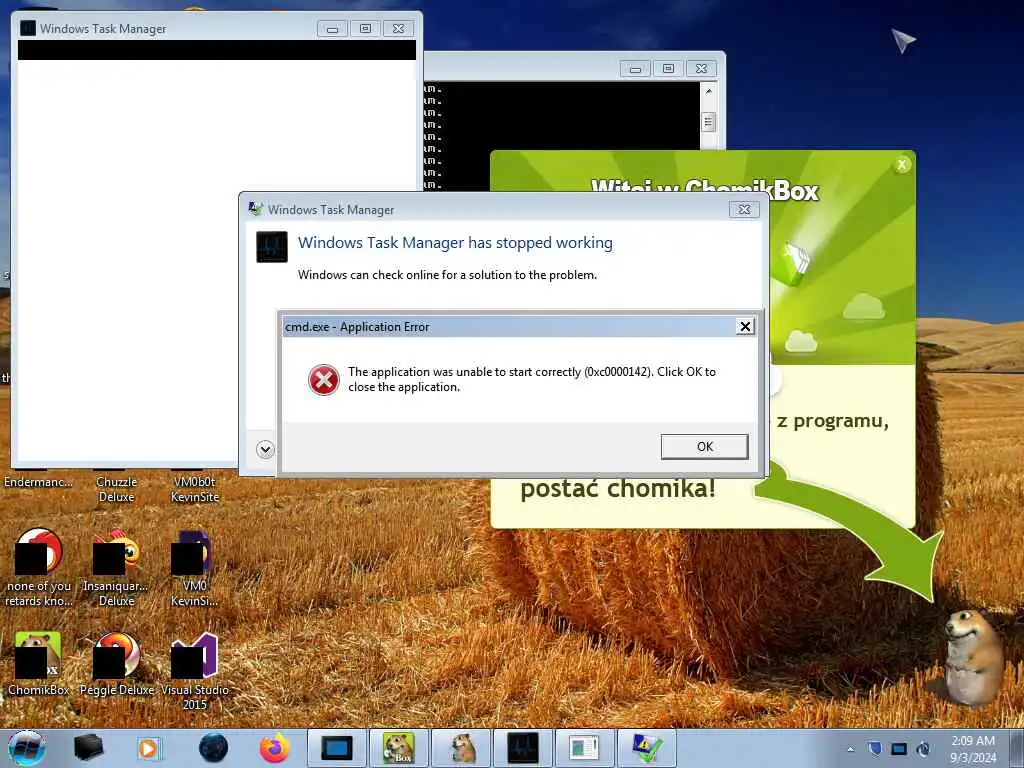1024x768 pixels.
Task: Click the red error icon in cmd.exe dialog
Action: click(x=323, y=380)
